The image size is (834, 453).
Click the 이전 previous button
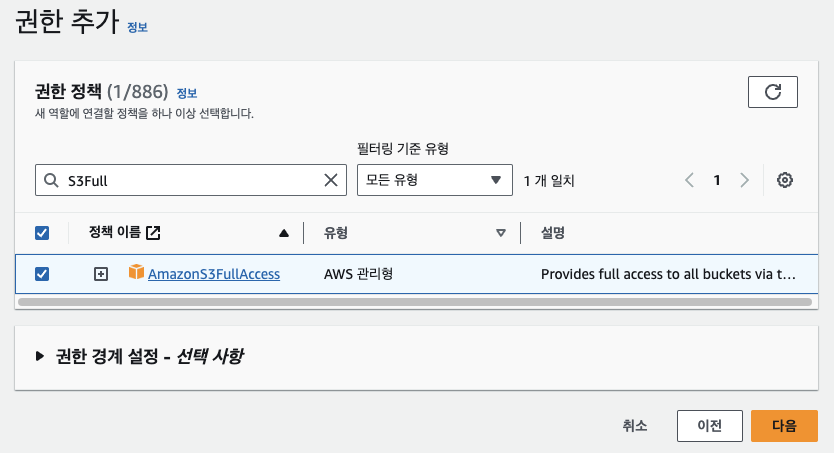[x=710, y=425]
